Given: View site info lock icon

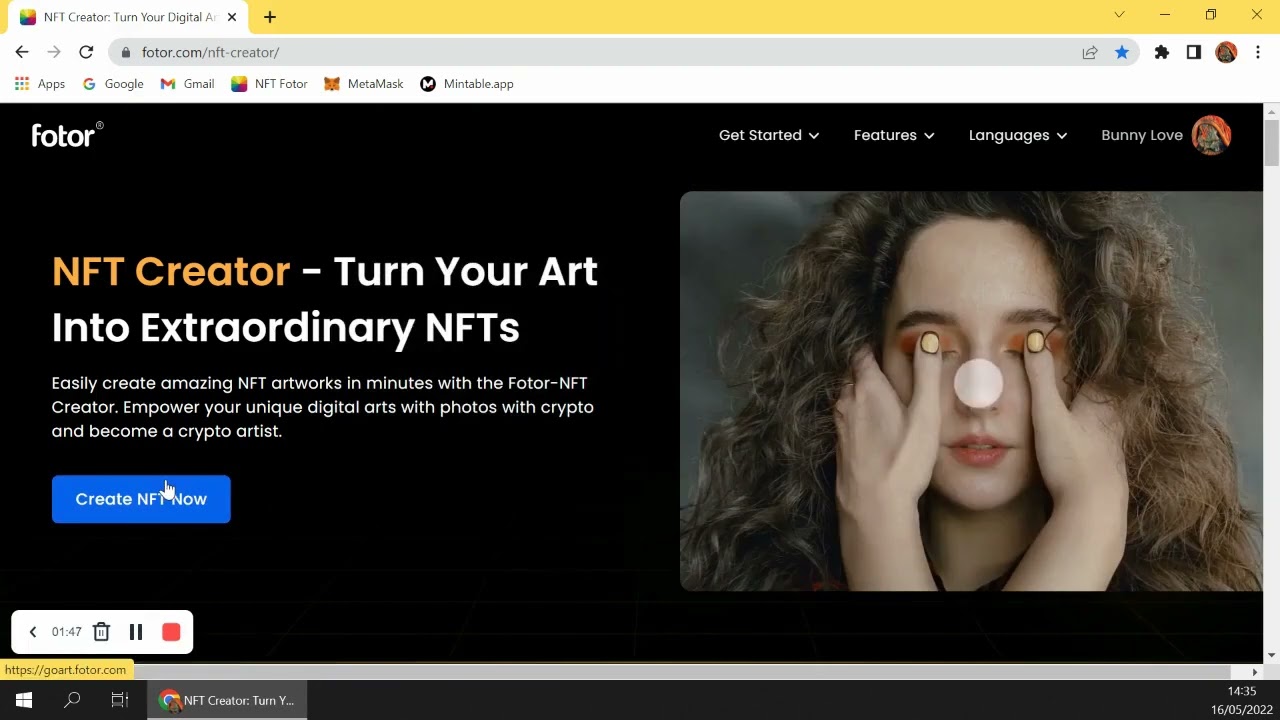Looking at the screenshot, I should (125, 52).
